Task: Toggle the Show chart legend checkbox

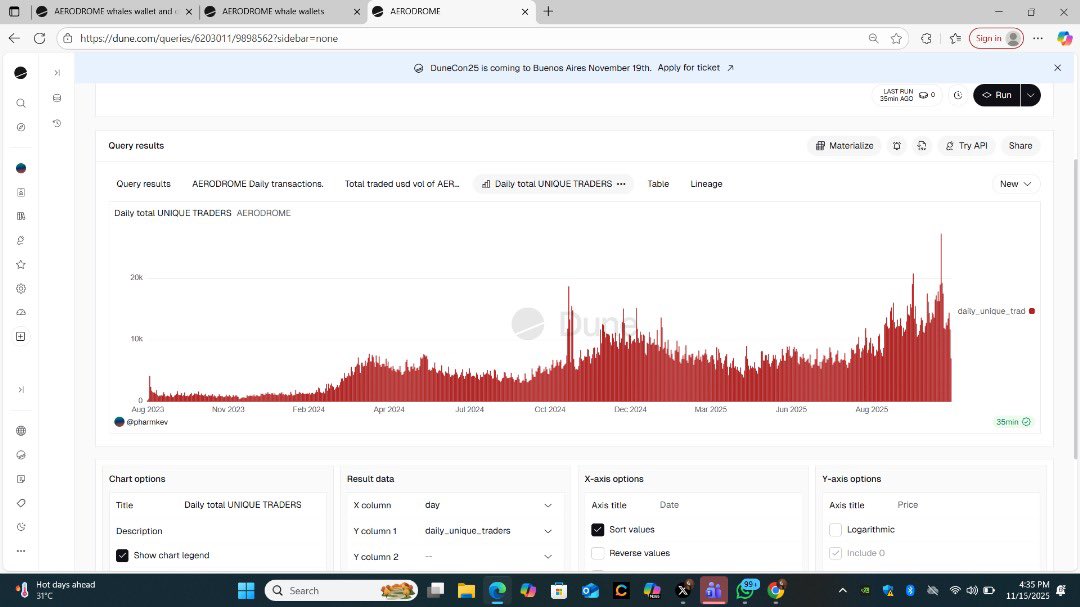Action: point(122,555)
